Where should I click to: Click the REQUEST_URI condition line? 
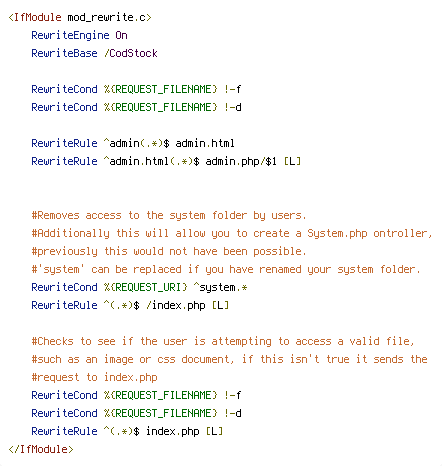click(x=139, y=287)
